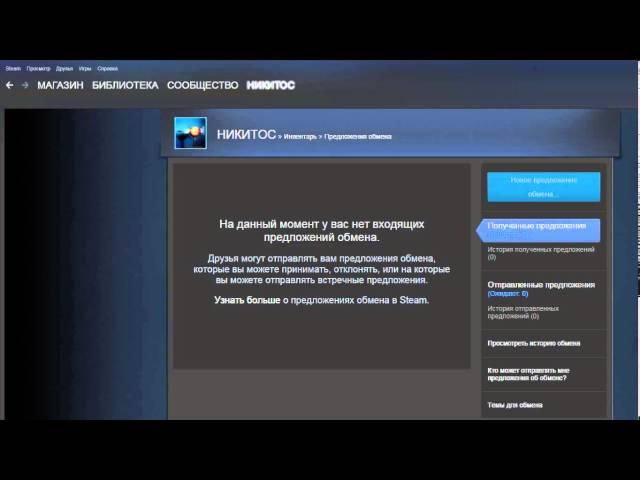The width and height of the screenshot is (640, 480).
Task: Open the НИКИТОС profile name link in header
Action: [246, 134]
